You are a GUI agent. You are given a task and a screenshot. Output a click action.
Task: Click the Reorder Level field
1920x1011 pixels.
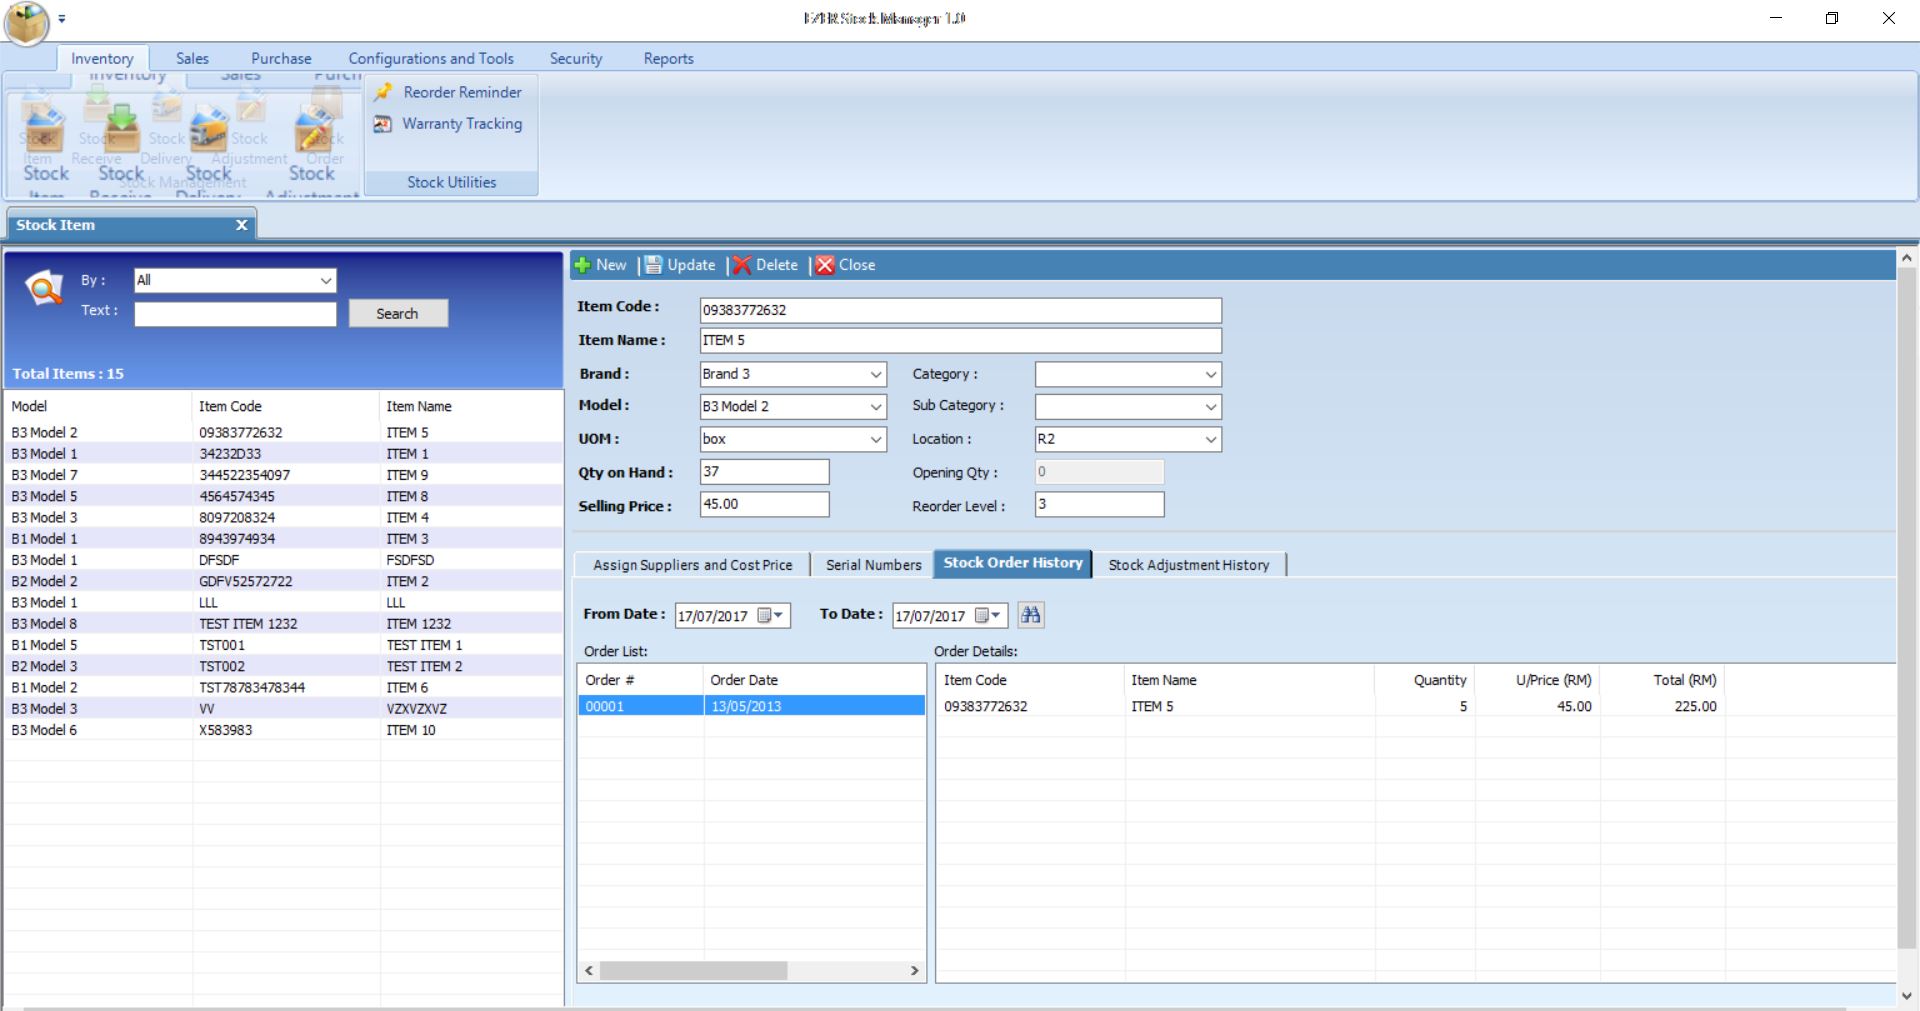pyautogui.click(x=1099, y=504)
